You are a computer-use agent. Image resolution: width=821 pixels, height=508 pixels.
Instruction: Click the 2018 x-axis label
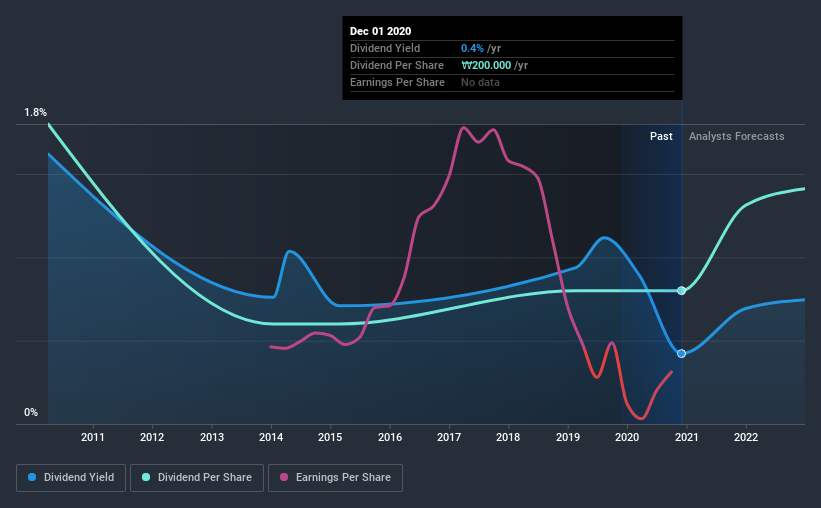click(508, 437)
